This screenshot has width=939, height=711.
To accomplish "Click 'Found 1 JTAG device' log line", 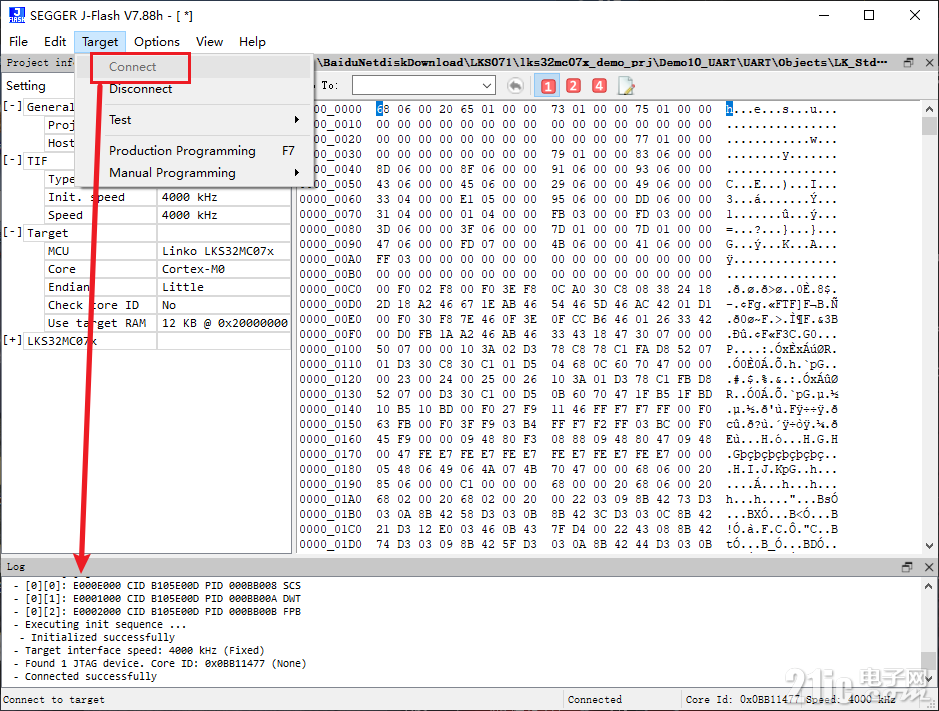I will point(165,663).
